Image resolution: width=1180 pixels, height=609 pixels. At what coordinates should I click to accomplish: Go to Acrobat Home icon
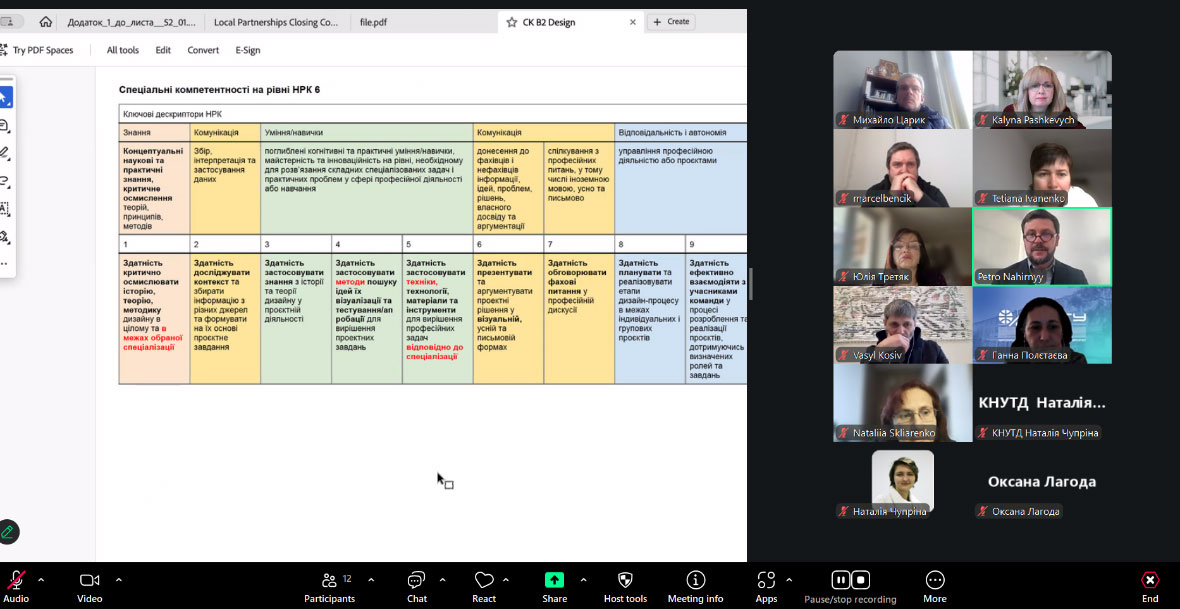(45, 22)
